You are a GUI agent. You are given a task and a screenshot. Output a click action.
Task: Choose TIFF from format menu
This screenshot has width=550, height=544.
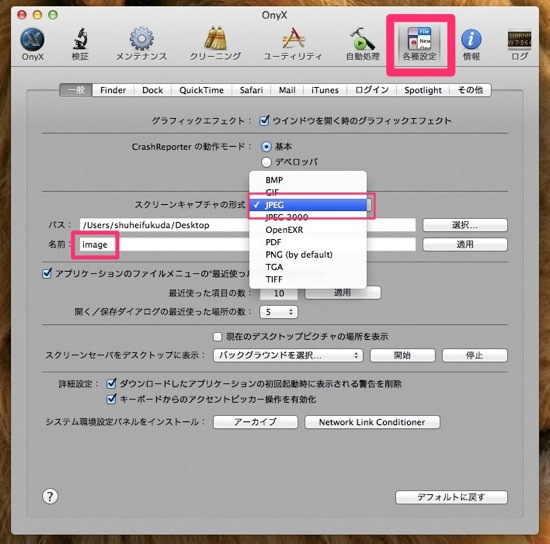308,279
